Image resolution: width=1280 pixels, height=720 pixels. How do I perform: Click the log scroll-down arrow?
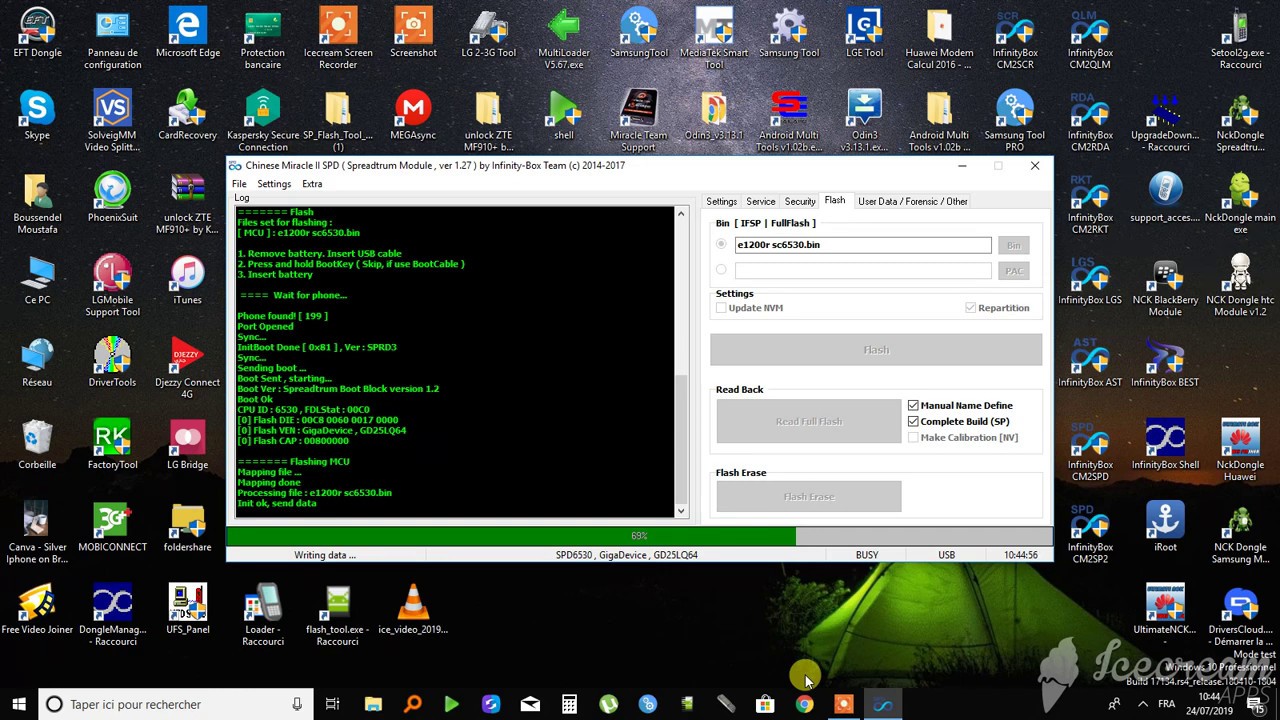[x=681, y=511]
